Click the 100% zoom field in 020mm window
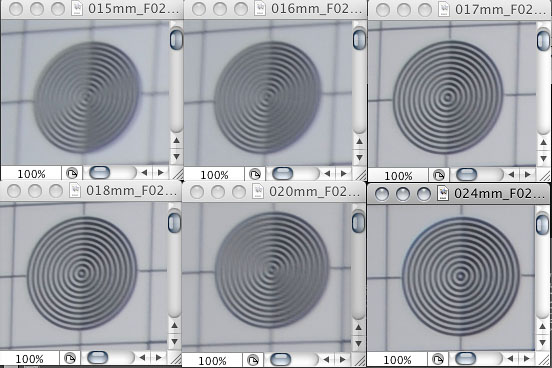This screenshot has width=552, height=368. [212, 361]
